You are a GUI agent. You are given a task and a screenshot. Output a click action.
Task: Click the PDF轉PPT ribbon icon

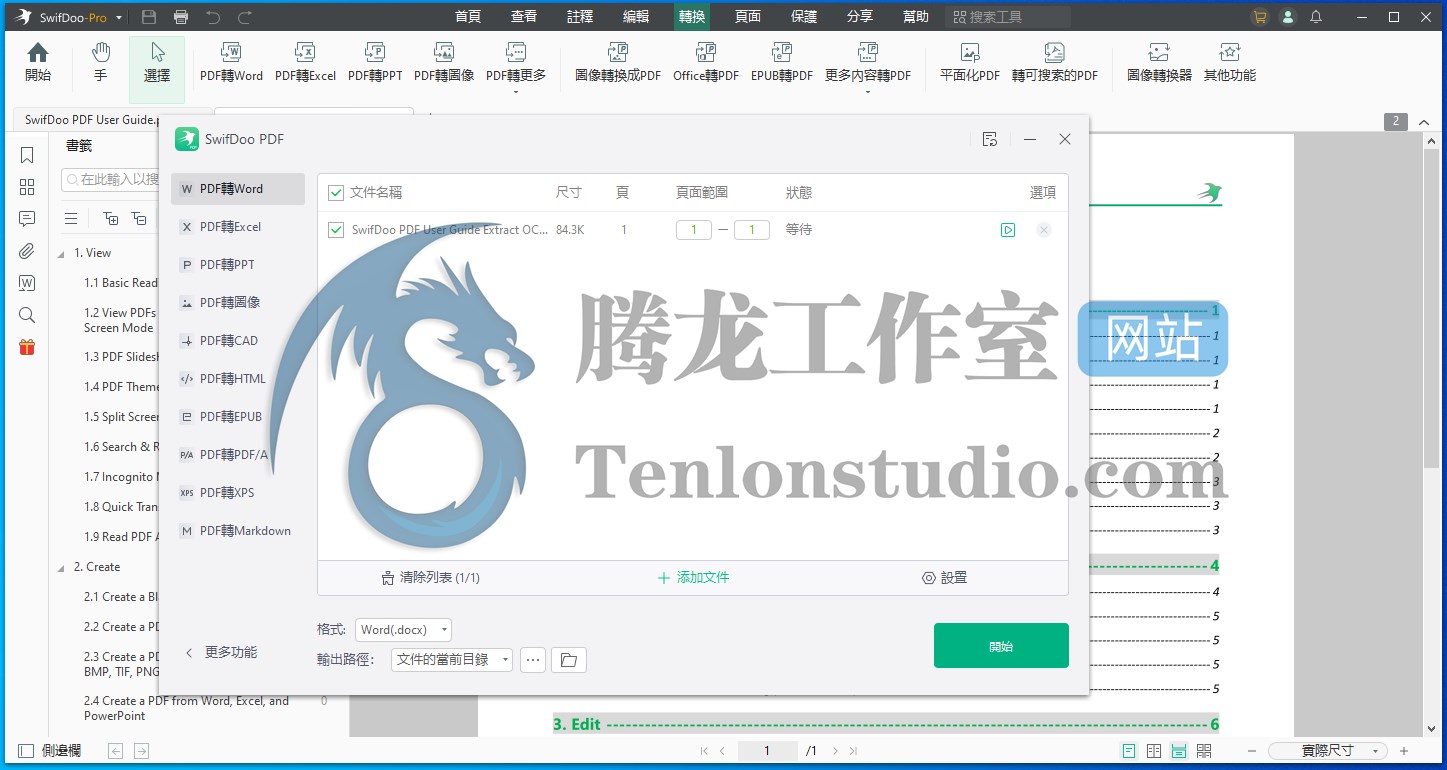click(x=375, y=62)
